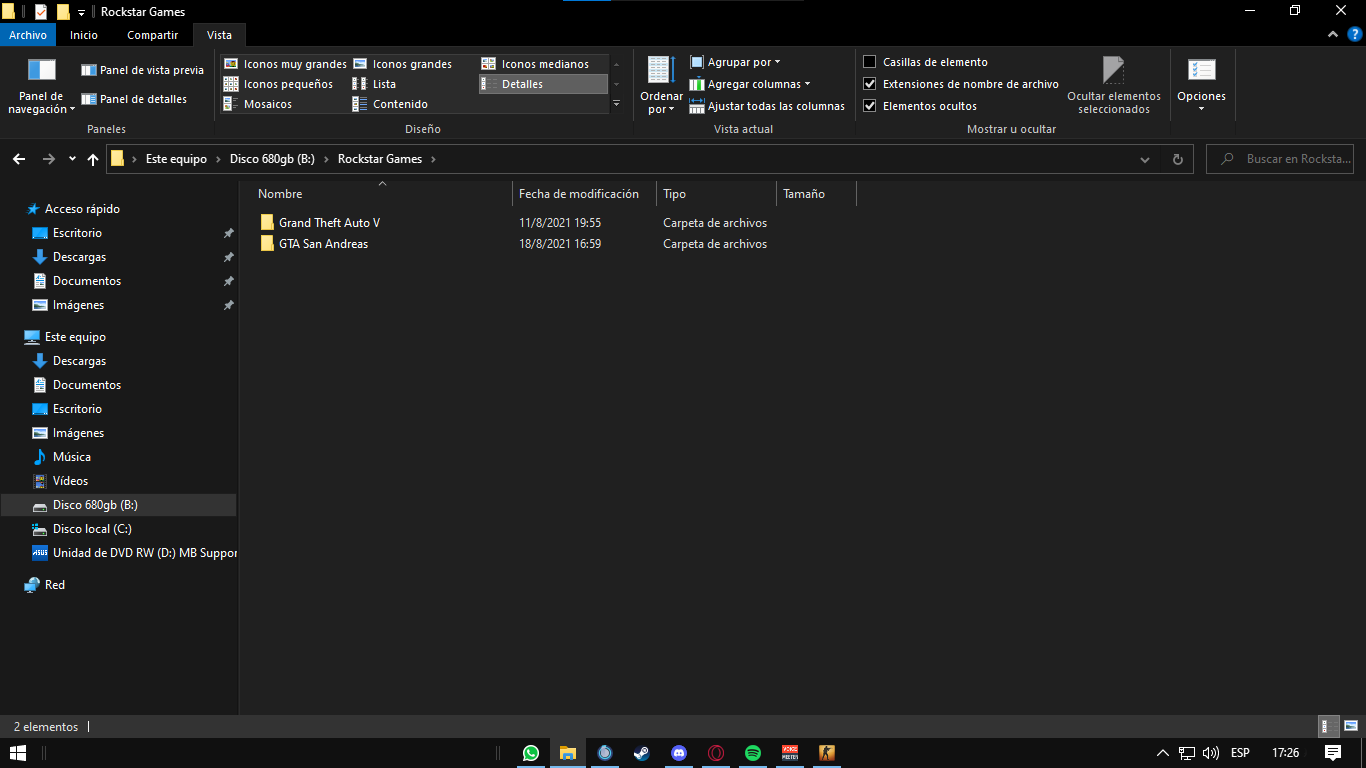Select the Grand Theft Auto V folder
This screenshot has height=768, width=1366.
[x=329, y=223]
